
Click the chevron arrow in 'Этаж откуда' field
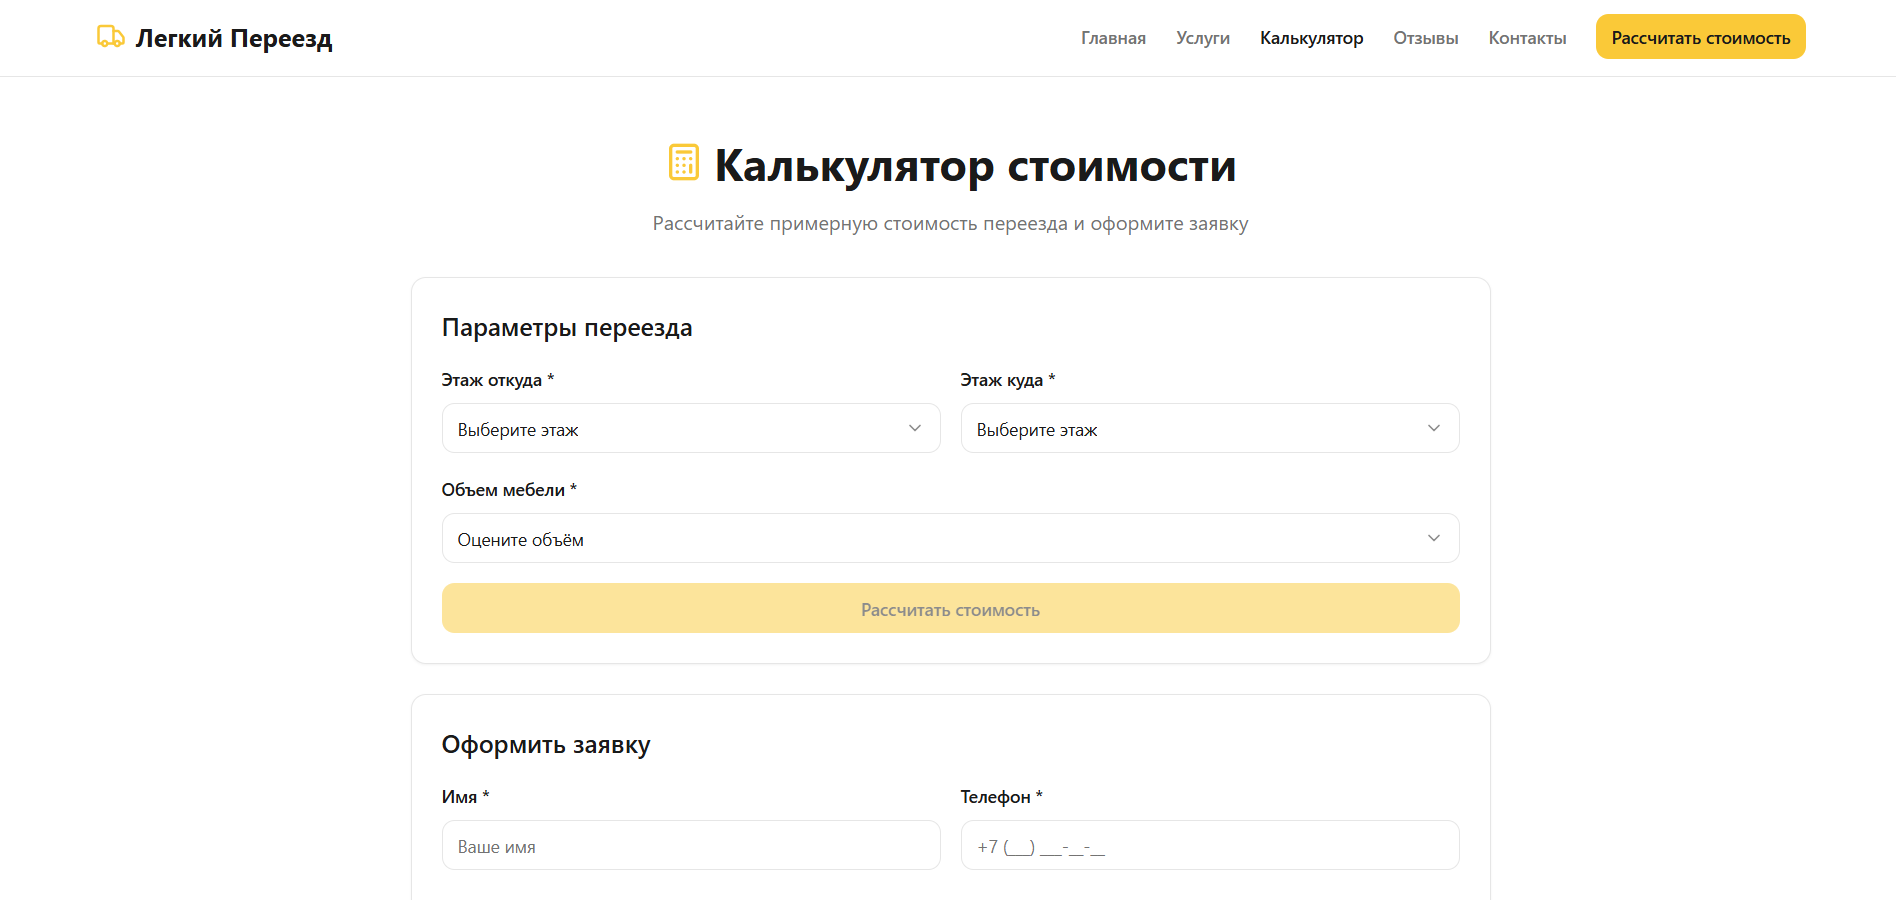pos(914,428)
